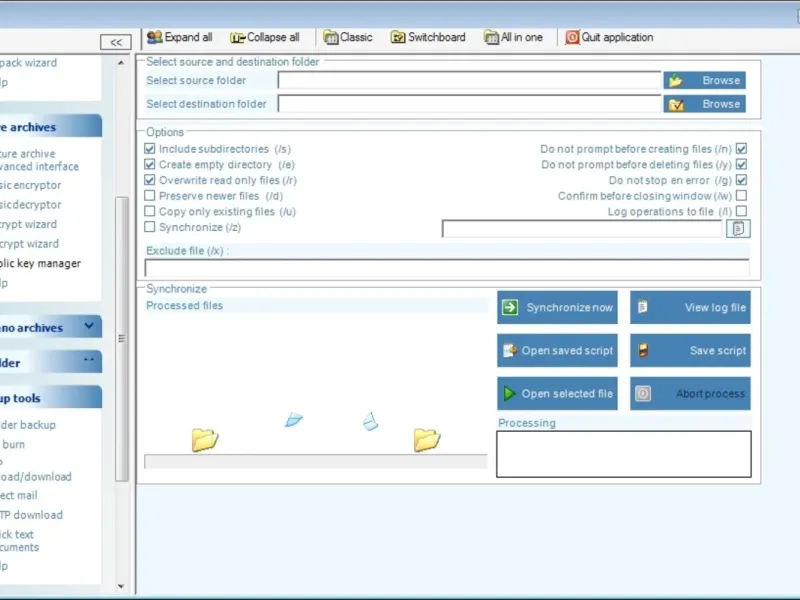The height and width of the screenshot is (600, 800).
Task: Click the log file path field
Action: 582,229
